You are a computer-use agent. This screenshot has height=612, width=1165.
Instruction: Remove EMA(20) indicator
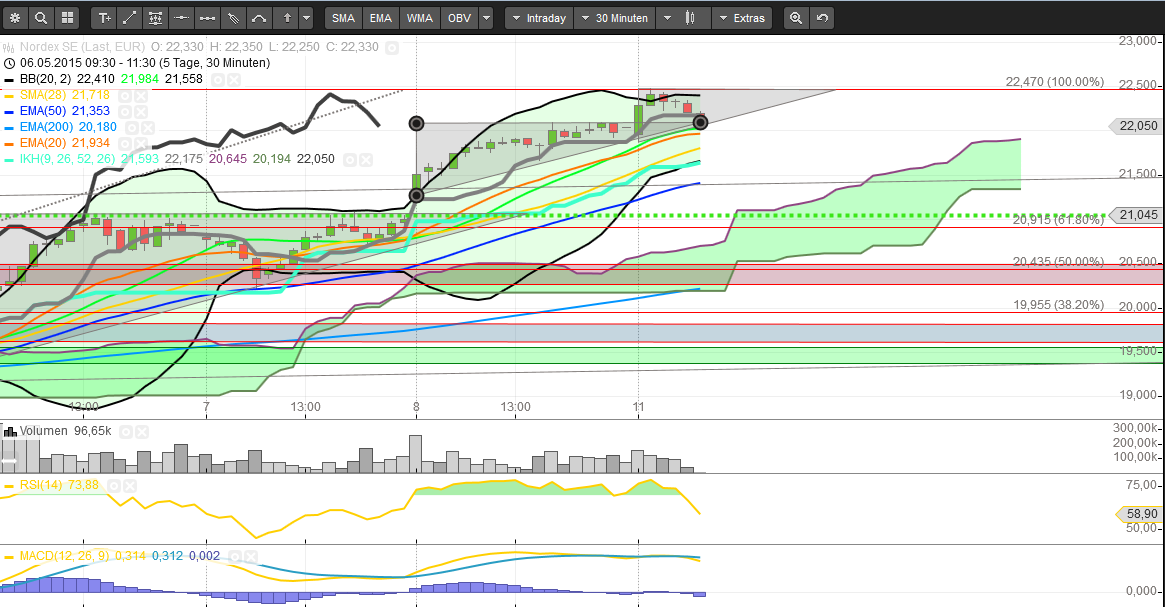point(140,143)
